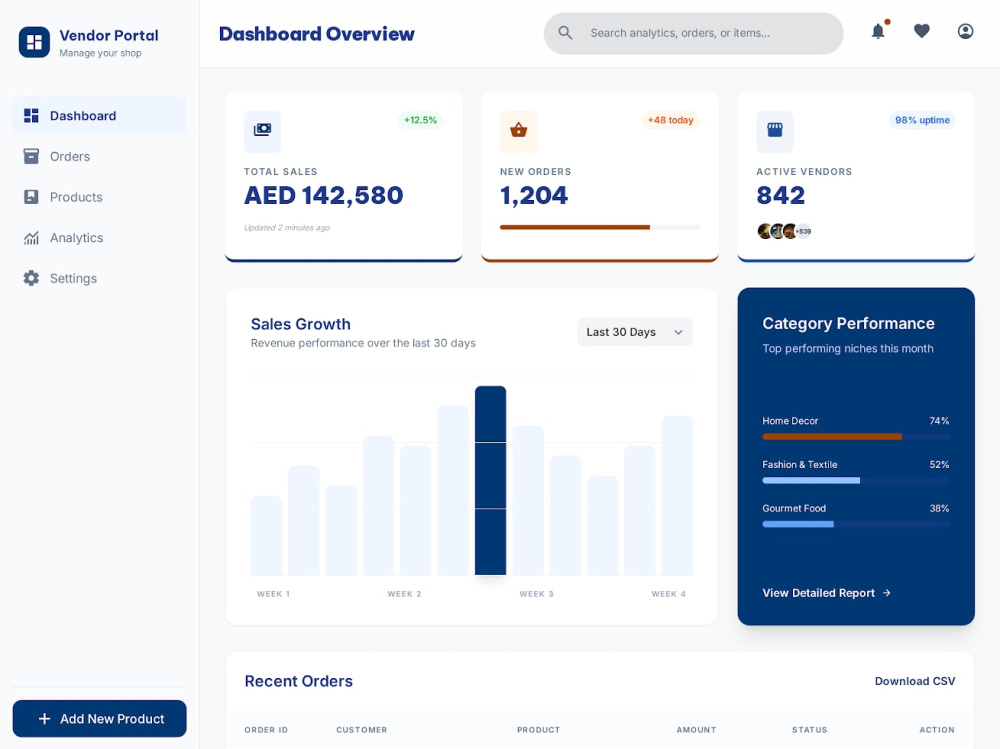This screenshot has width=1000, height=749.
Task: Open Products in the sidebar
Action: 99,197
